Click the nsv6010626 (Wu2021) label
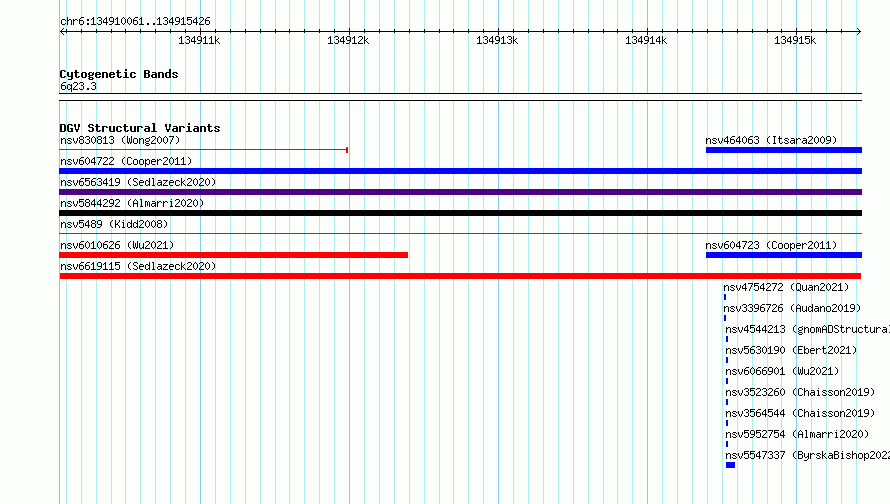This screenshot has height=504, width=890. click(117, 245)
